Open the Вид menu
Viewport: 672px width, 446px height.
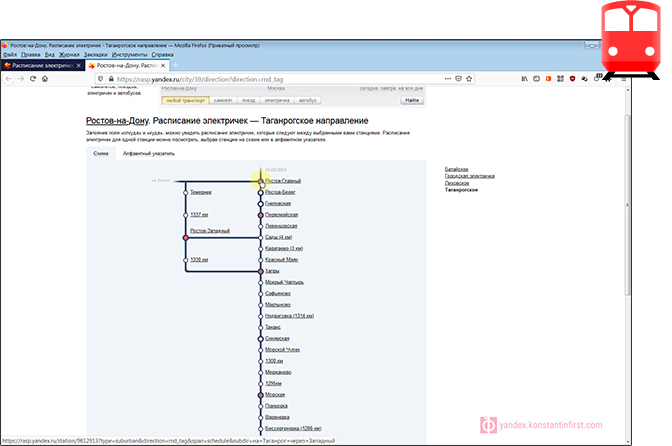(x=50, y=55)
